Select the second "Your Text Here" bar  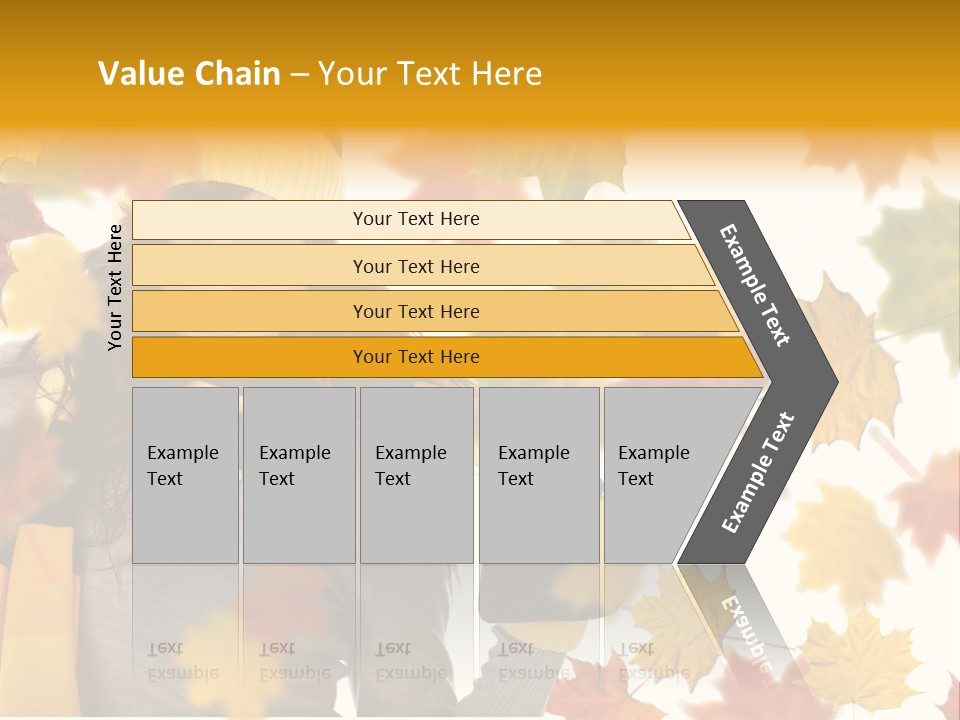pyautogui.click(x=415, y=266)
